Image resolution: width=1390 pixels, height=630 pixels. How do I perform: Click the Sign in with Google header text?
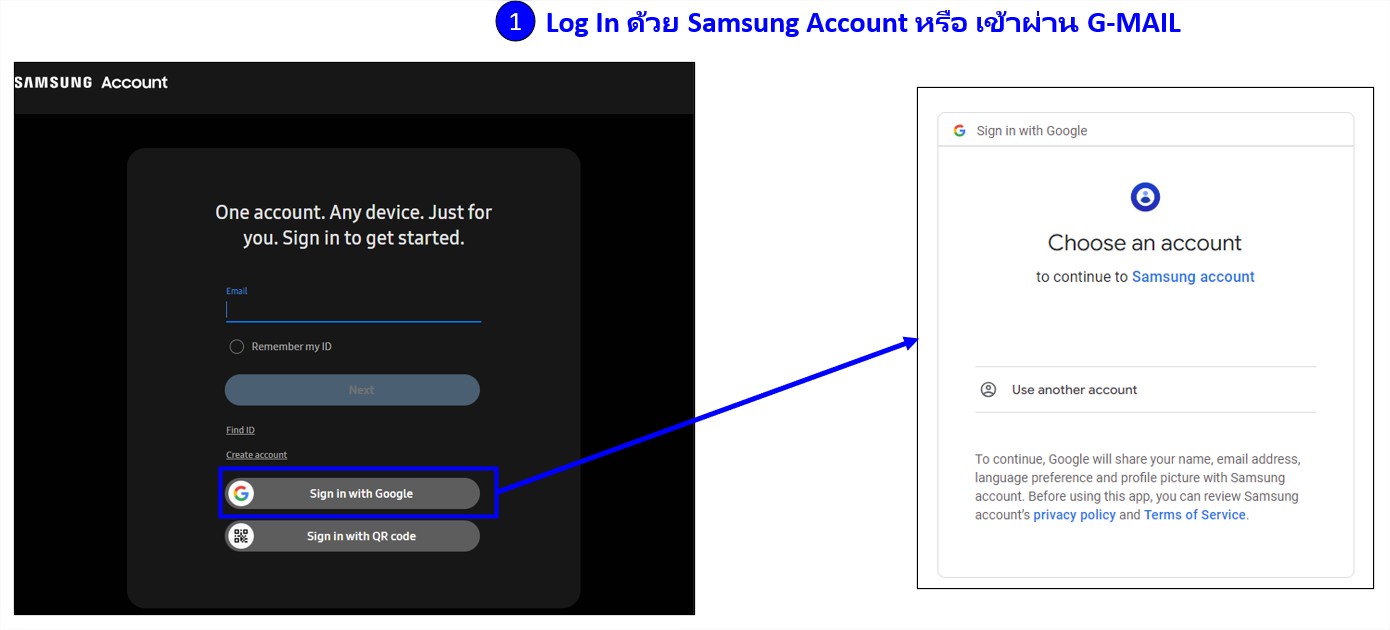coord(1032,131)
